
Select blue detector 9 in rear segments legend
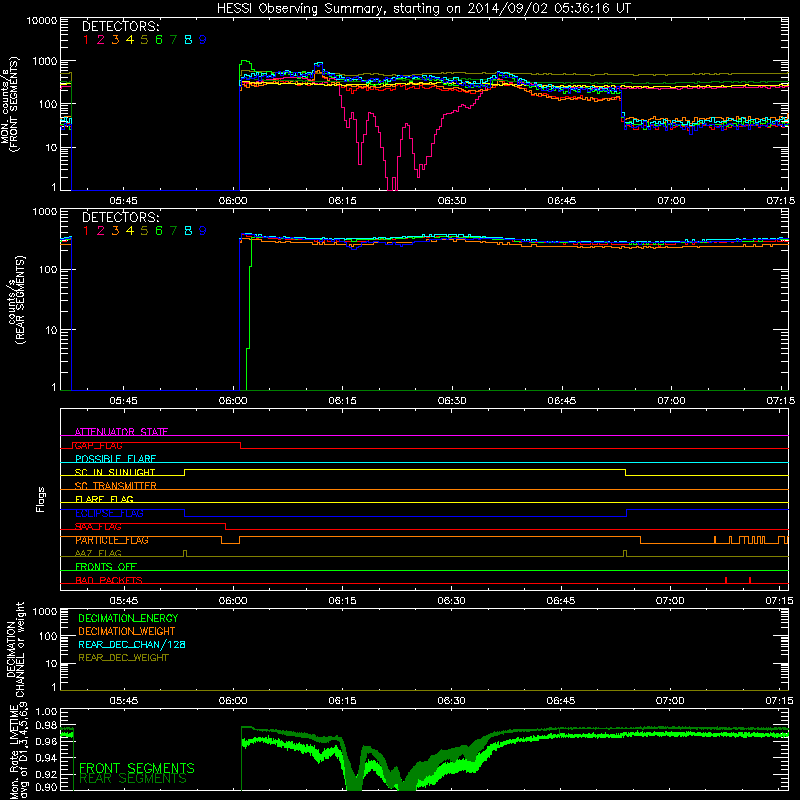pos(203,231)
